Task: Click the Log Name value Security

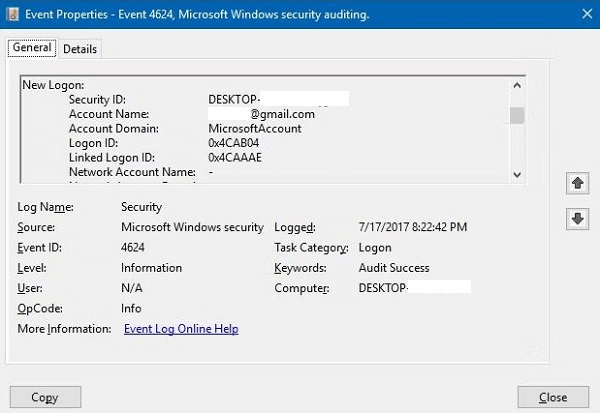Action: coord(141,207)
